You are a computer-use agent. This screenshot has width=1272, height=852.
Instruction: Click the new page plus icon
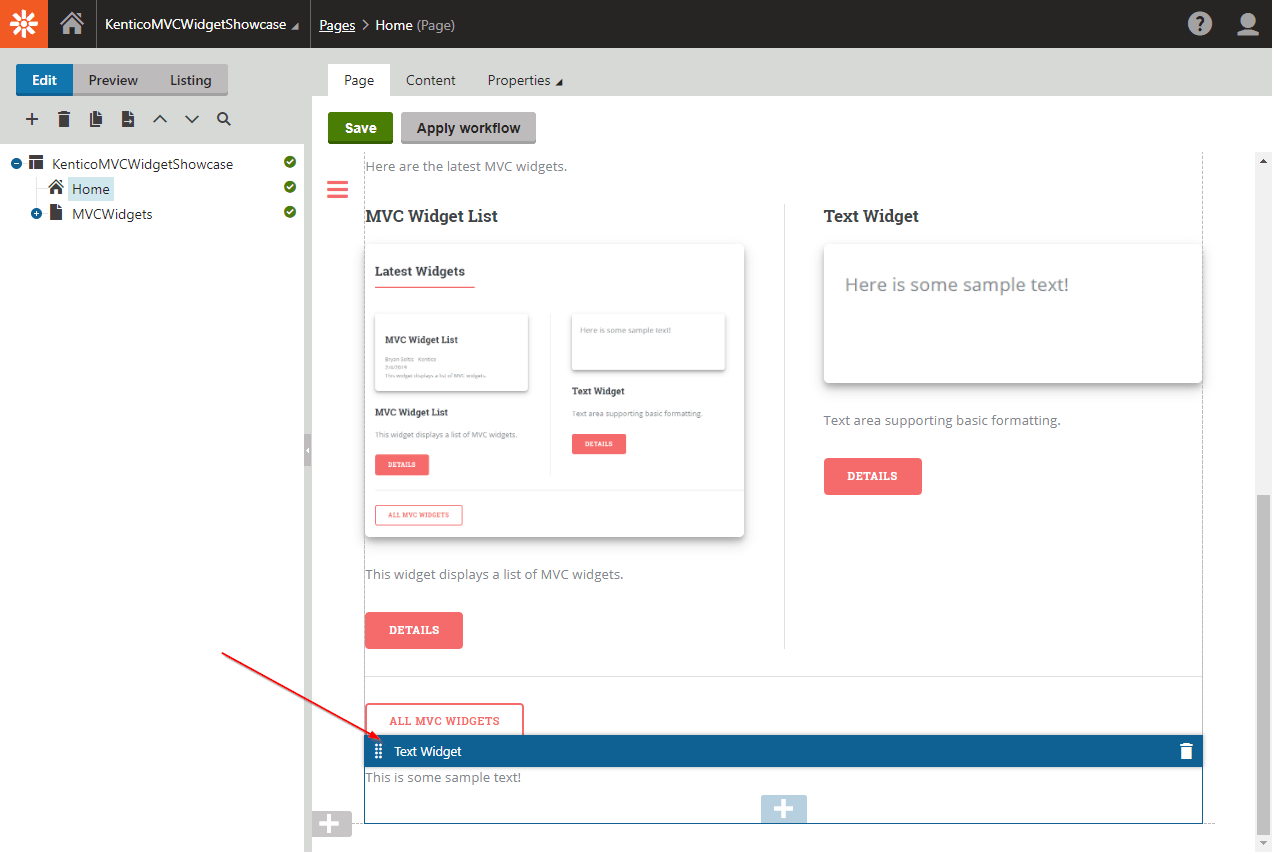coord(32,119)
